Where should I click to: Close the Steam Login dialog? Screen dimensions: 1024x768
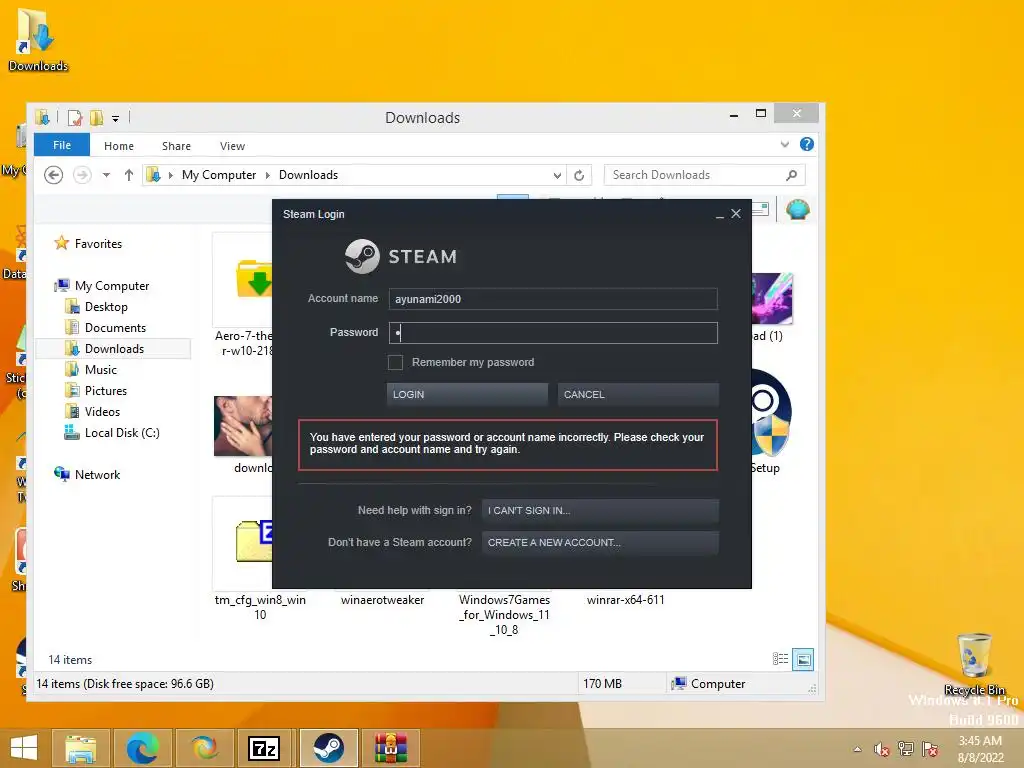pos(736,214)
